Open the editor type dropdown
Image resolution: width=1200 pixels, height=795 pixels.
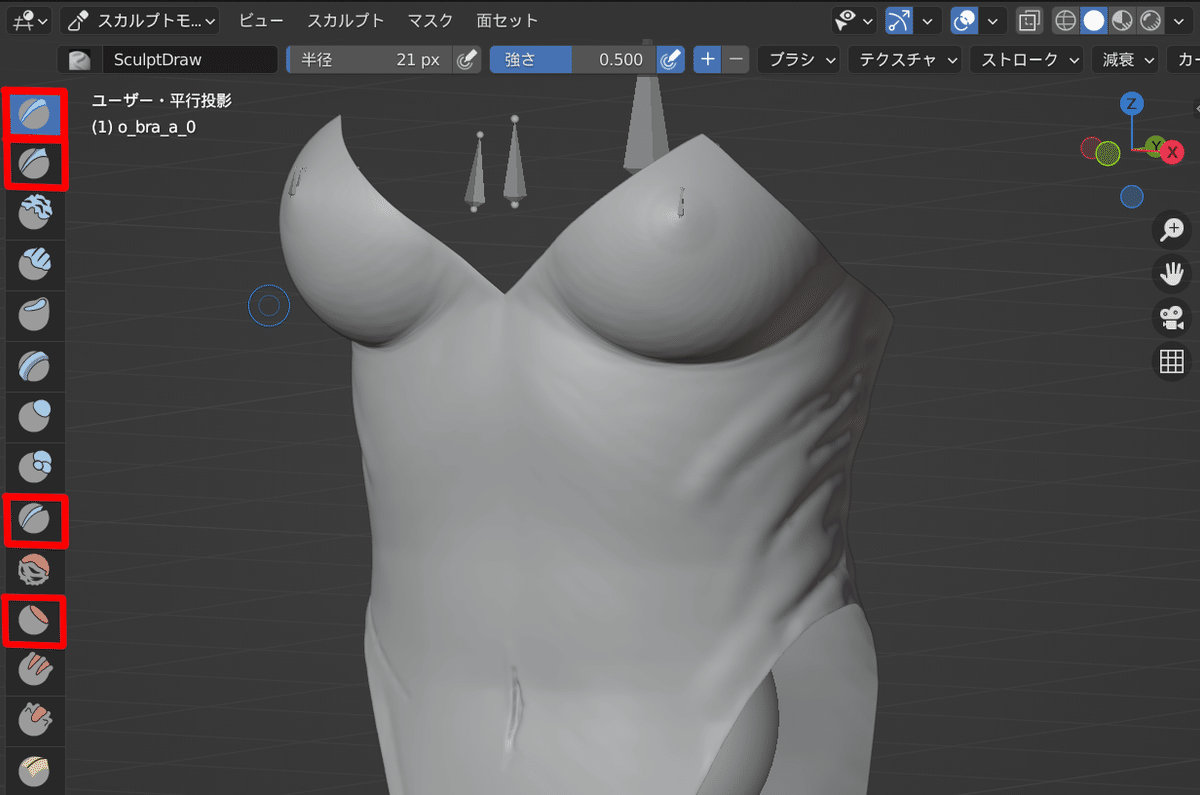click(29, 20)
